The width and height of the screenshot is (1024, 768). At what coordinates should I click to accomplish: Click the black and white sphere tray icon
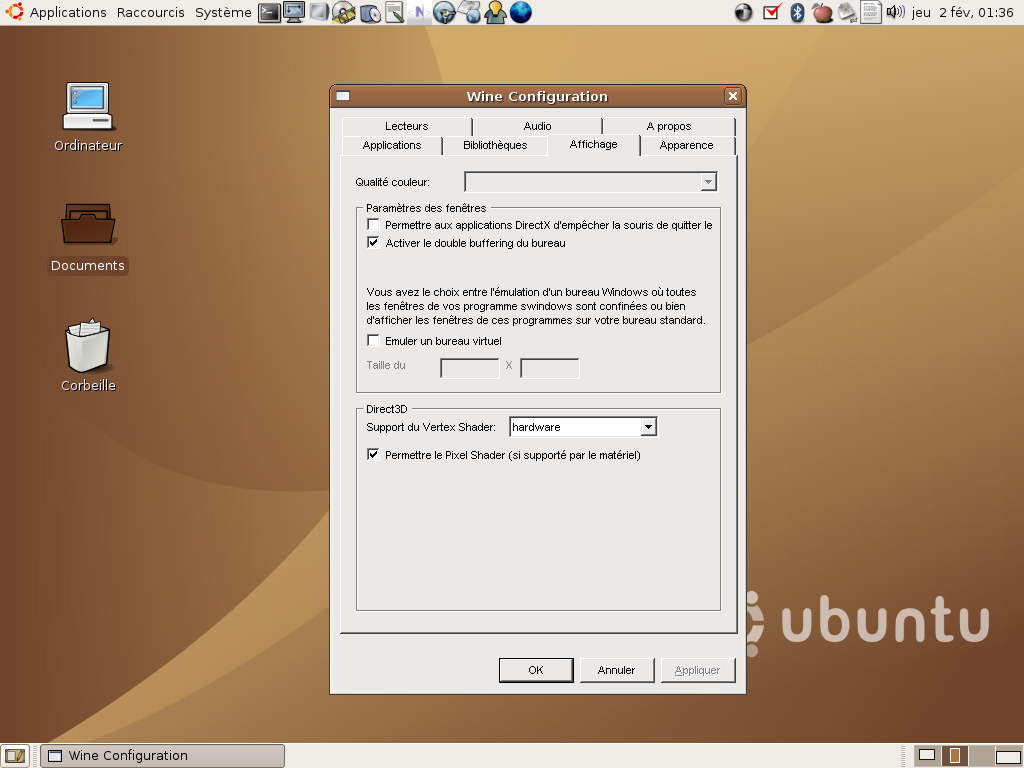click(x=743, y=12)
